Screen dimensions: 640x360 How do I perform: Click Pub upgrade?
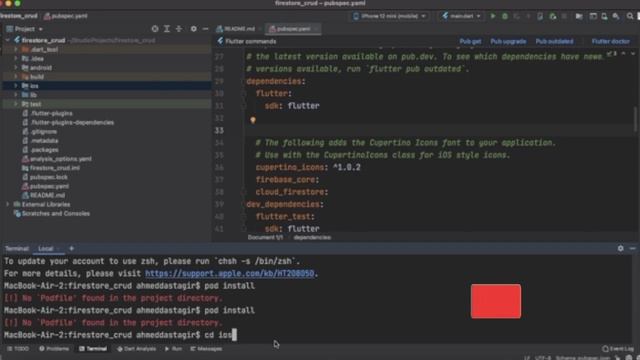[x=508, y=41]
